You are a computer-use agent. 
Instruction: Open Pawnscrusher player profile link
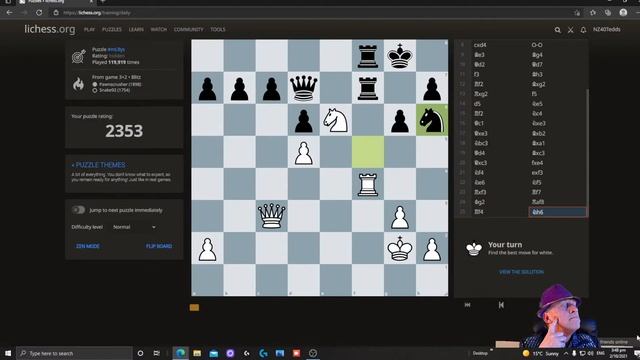click(120, 84)
